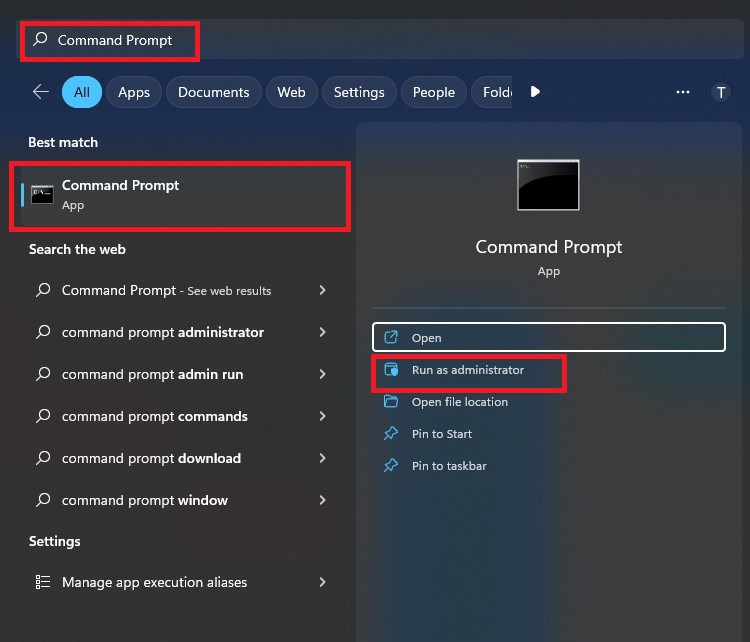The height and width of the screenshot is (642, 750).
Task: Switch to the Settings filter tab
Action: click(x=359, y=92)
